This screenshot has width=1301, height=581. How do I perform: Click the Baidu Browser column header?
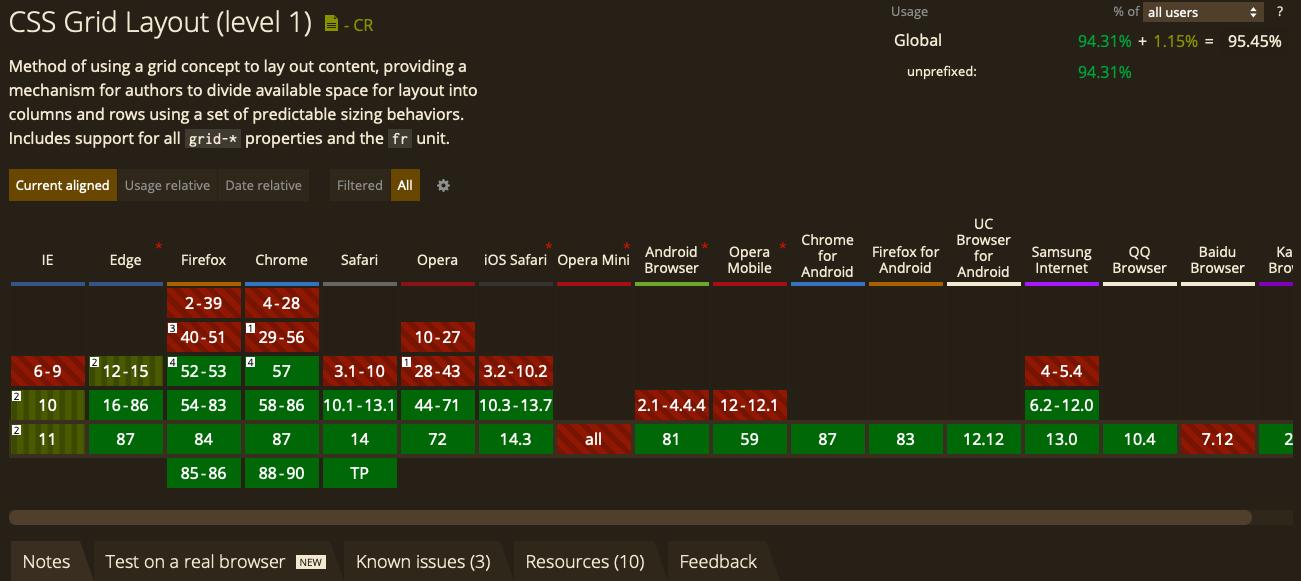1217,260
